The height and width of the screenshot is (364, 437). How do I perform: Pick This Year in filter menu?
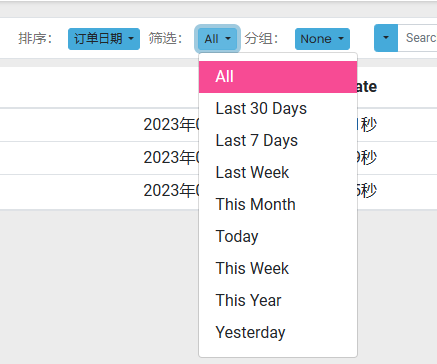coord(278,301)
